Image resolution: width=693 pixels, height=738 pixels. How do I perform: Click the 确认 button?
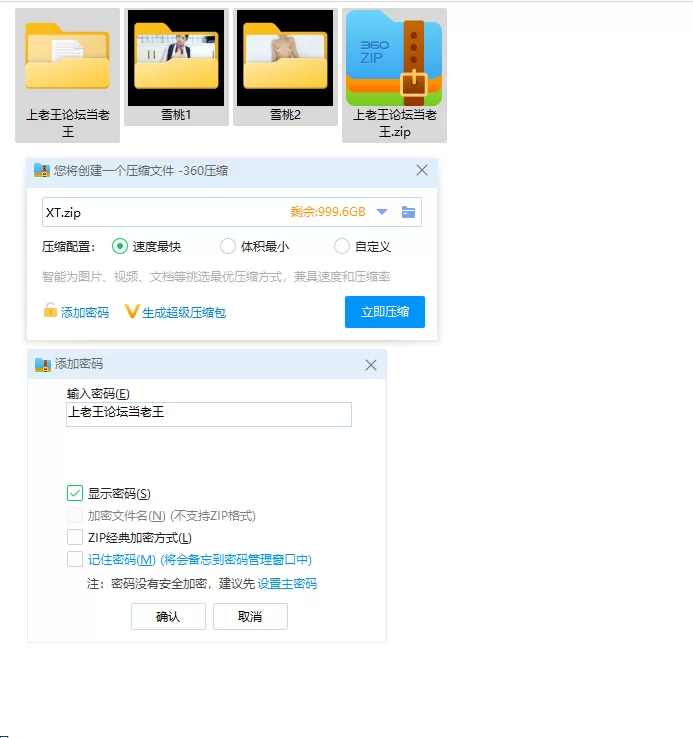pyautogui.click(x=168, y=617)
